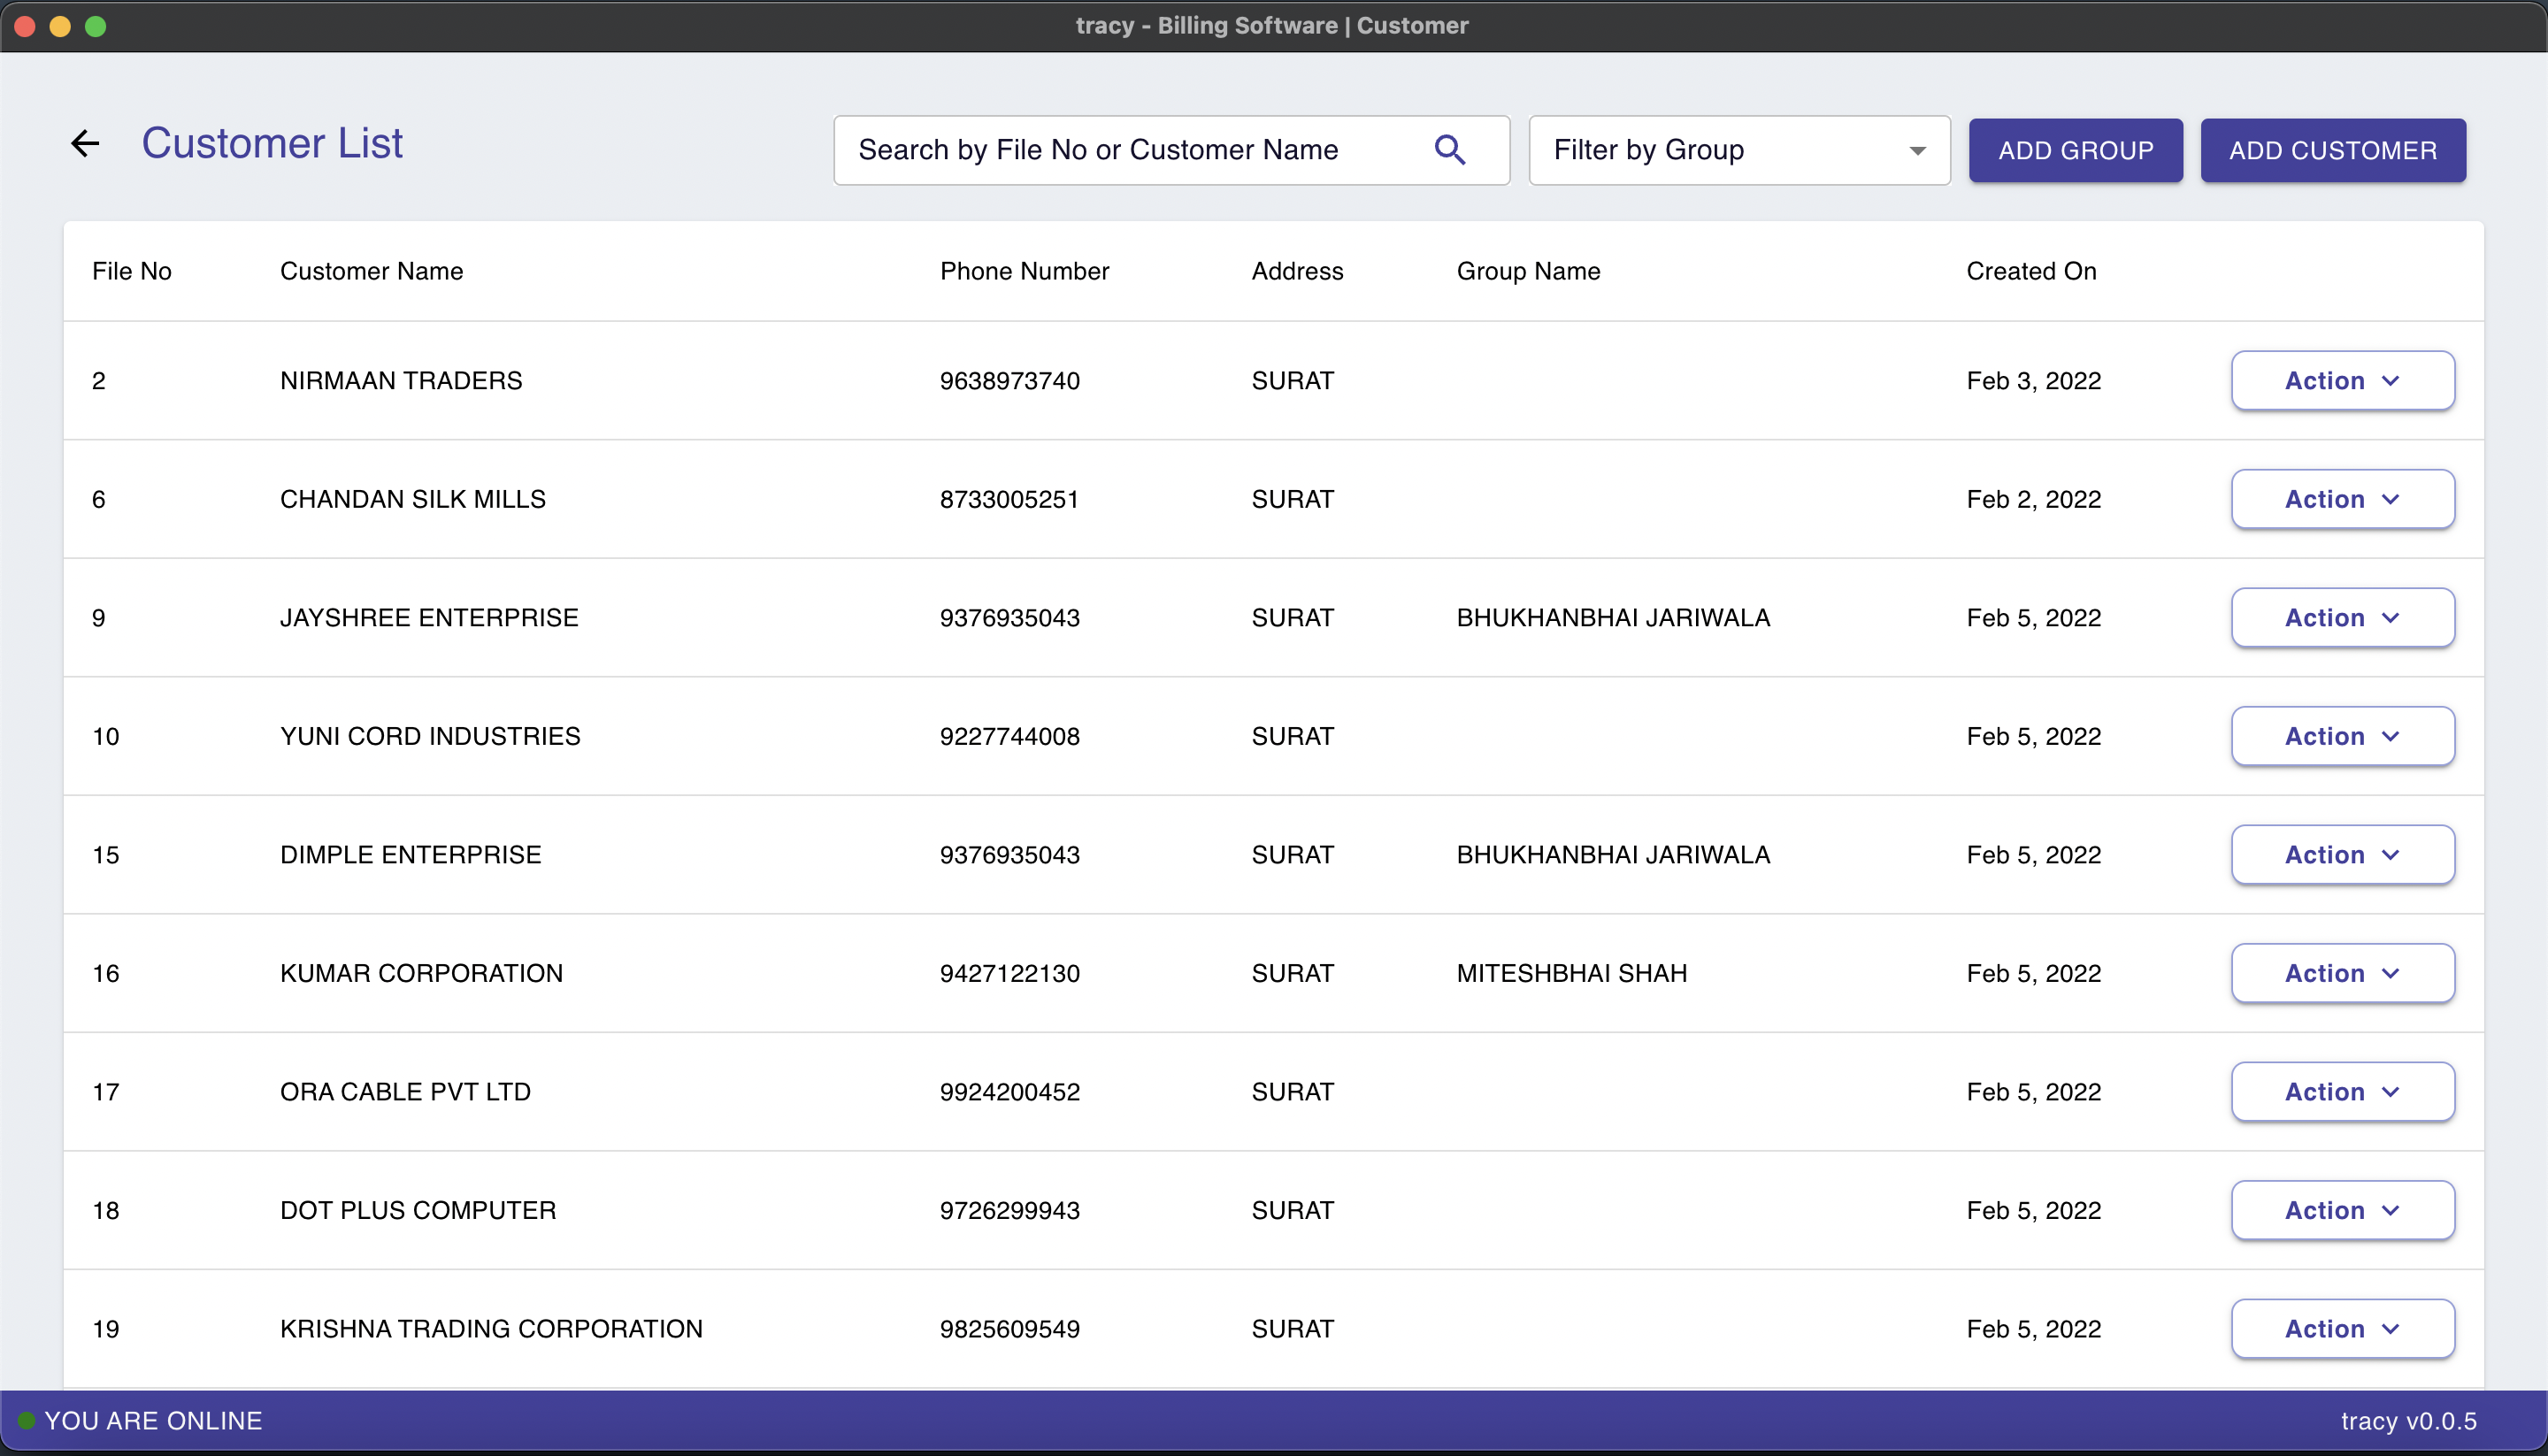Open Action menu for NIRMAAN TRADERS

[x=2342, y=380]
